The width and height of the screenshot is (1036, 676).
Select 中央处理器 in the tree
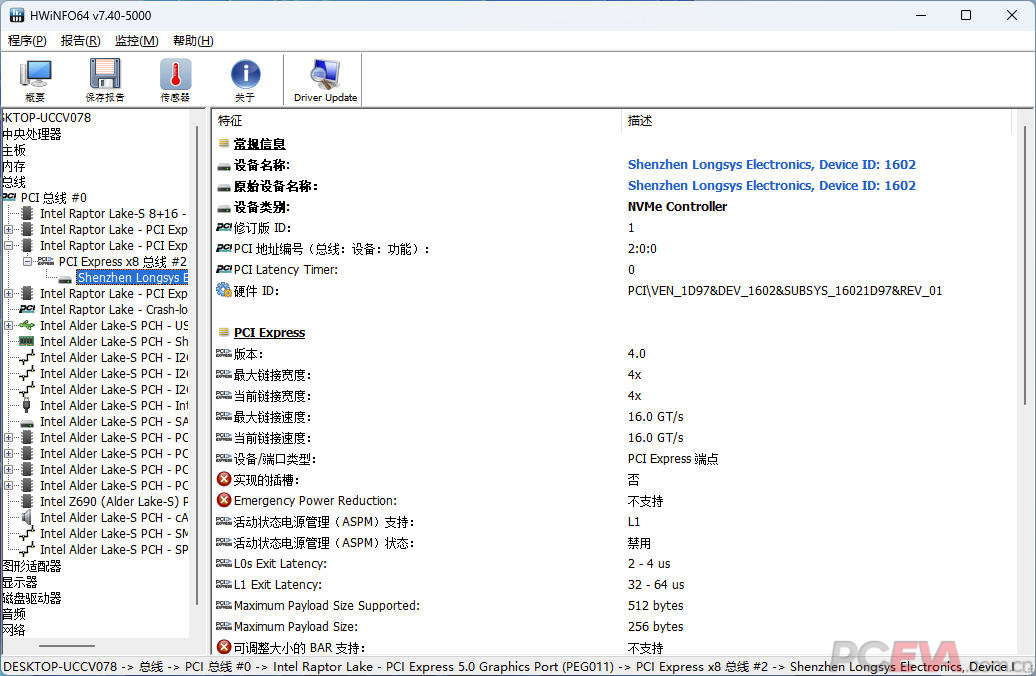tap(32, 134)
